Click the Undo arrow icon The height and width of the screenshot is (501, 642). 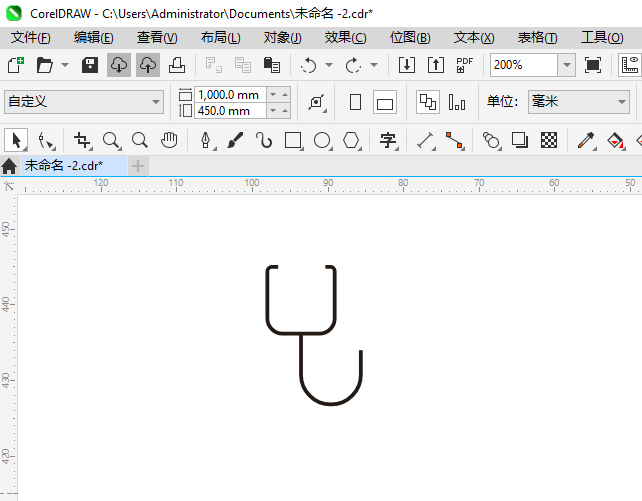[x=308, y=65]
